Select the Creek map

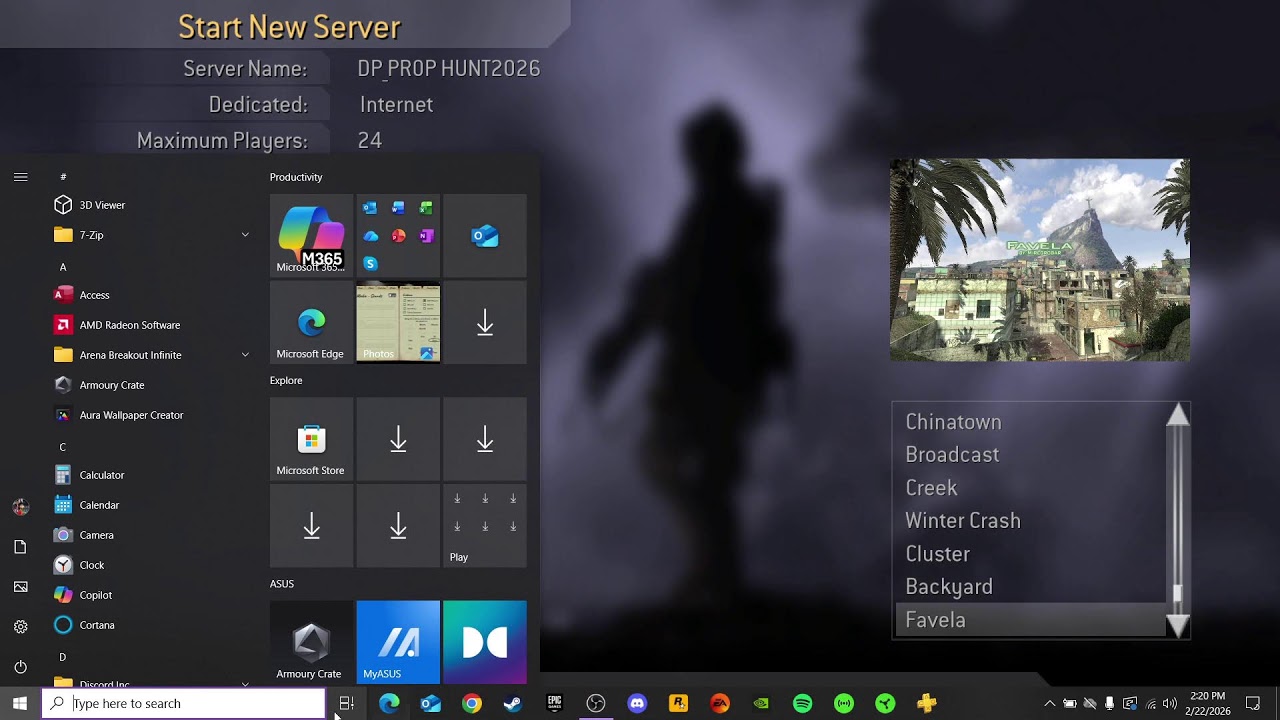pos(931,488)
